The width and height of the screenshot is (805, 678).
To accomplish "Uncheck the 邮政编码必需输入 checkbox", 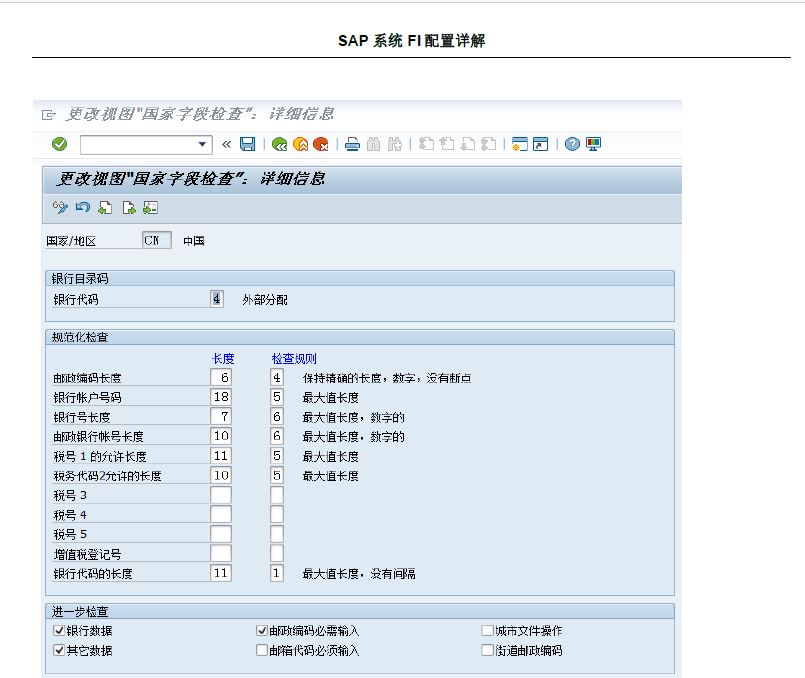I will tap(262, 630).
